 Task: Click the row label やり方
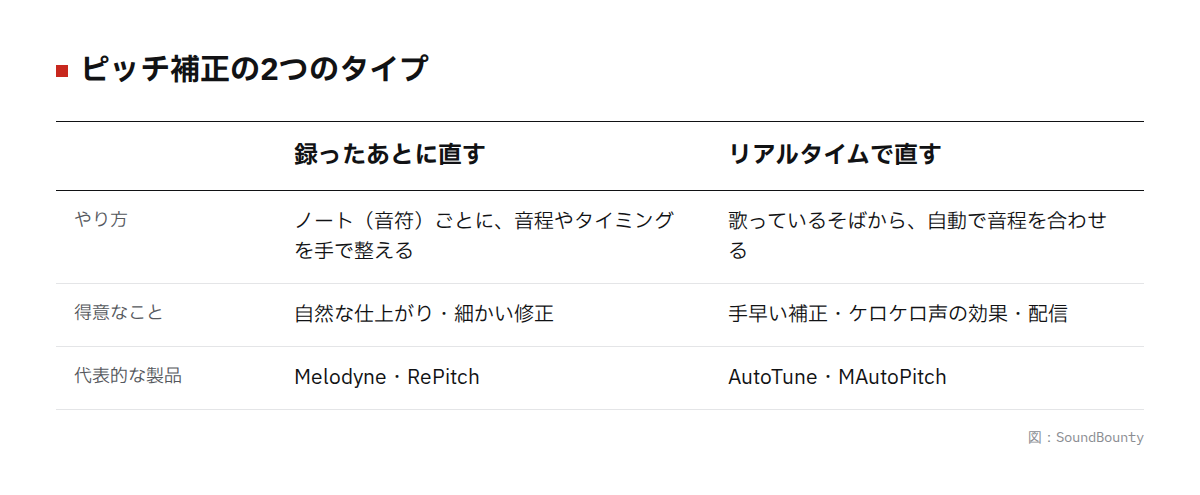coord(100,220)
